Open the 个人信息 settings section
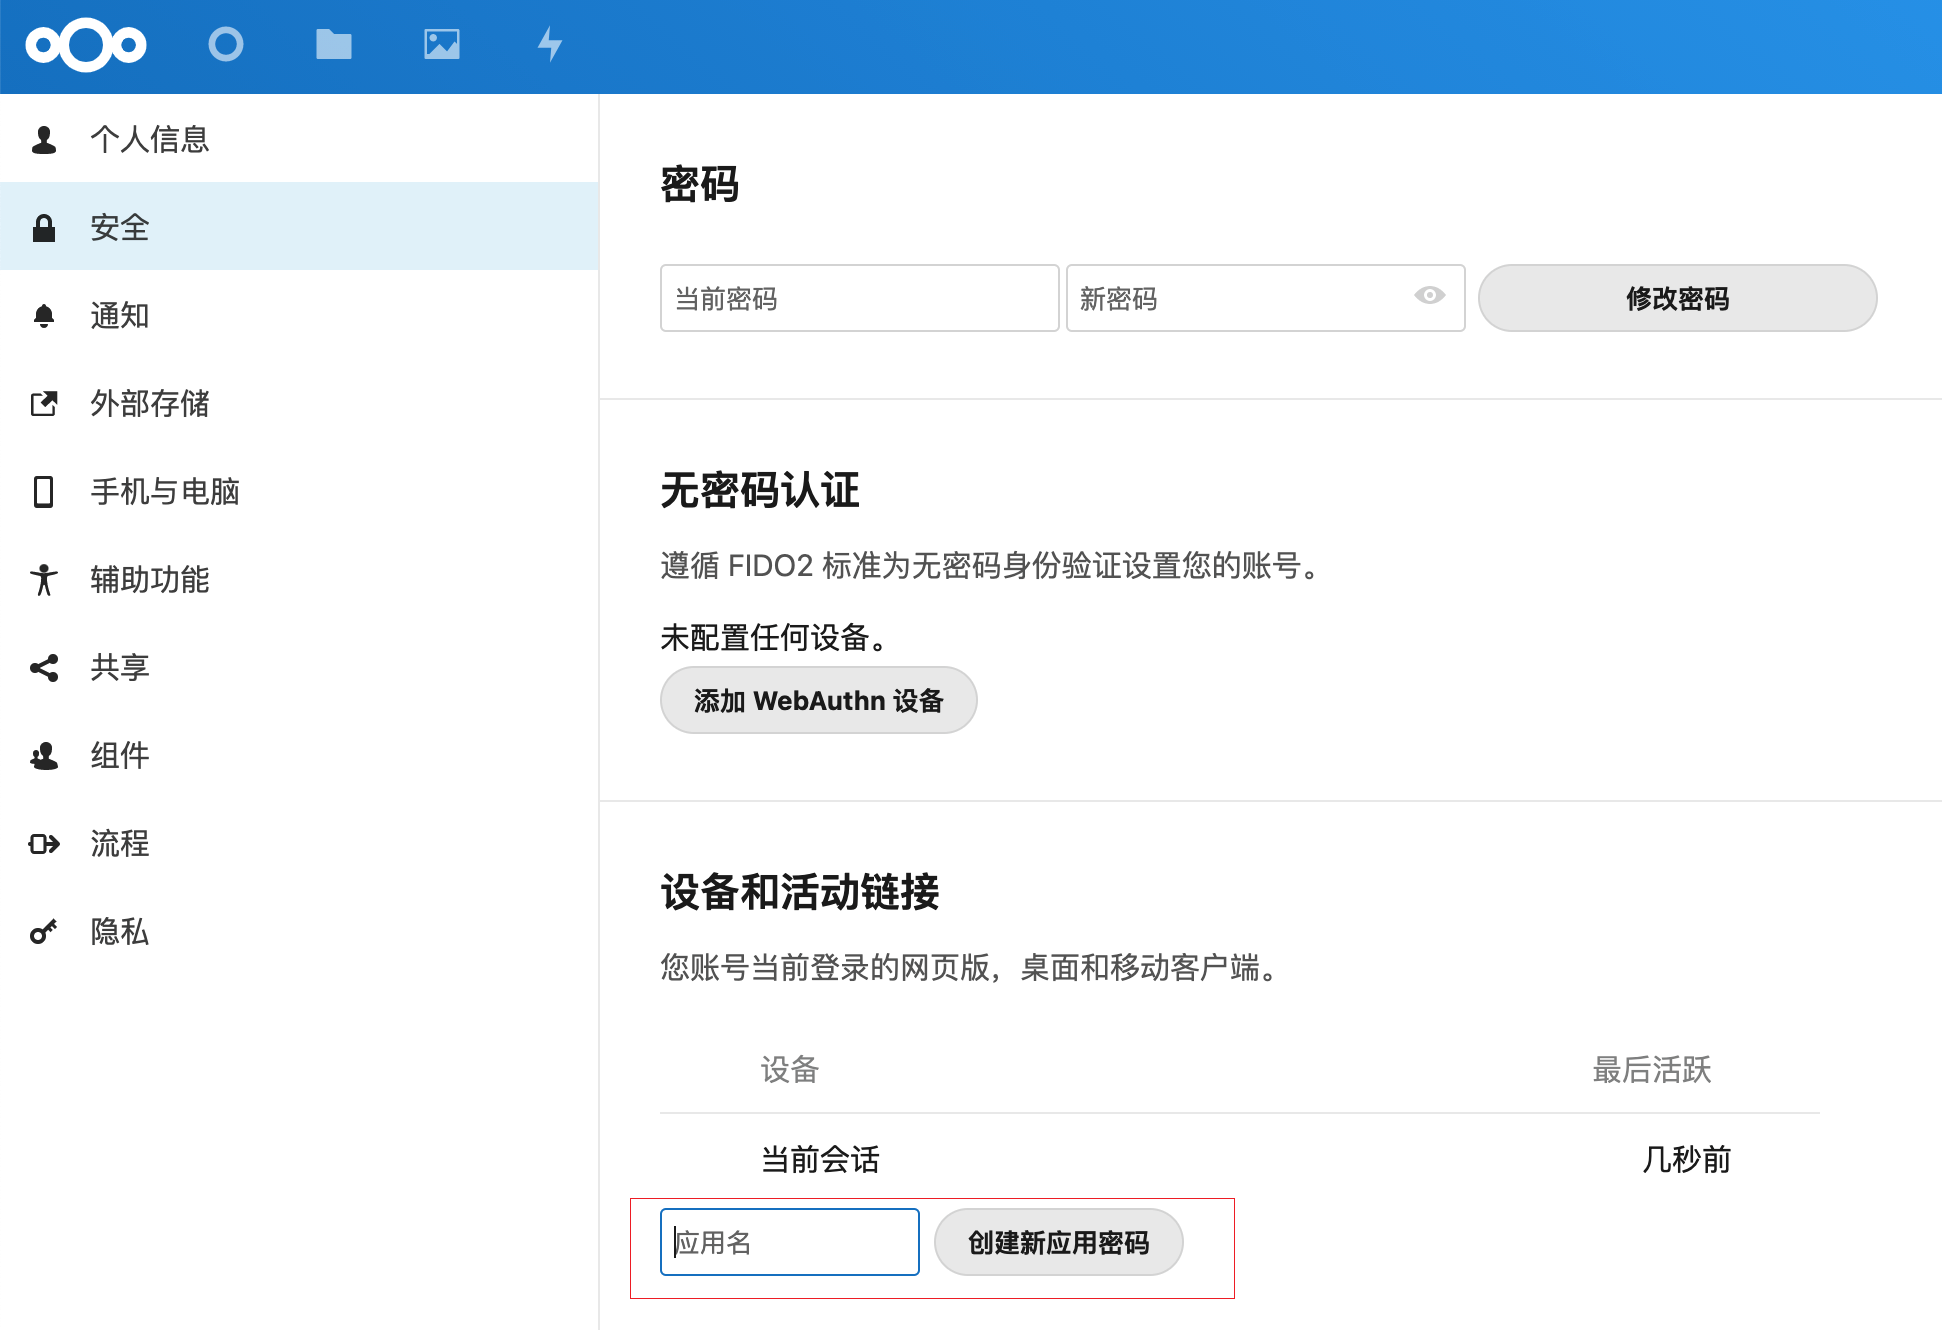1942x1330 pixels. [x=150, y=140]
